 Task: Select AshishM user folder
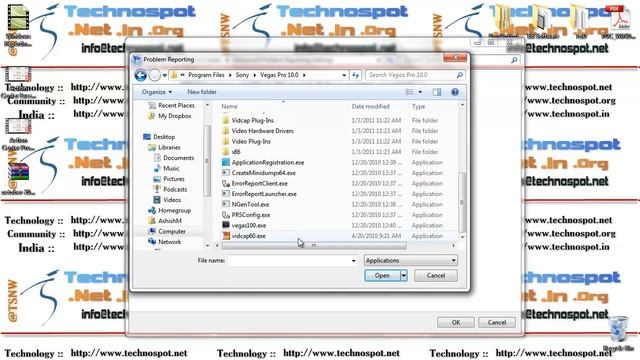(x=165, y=221)
